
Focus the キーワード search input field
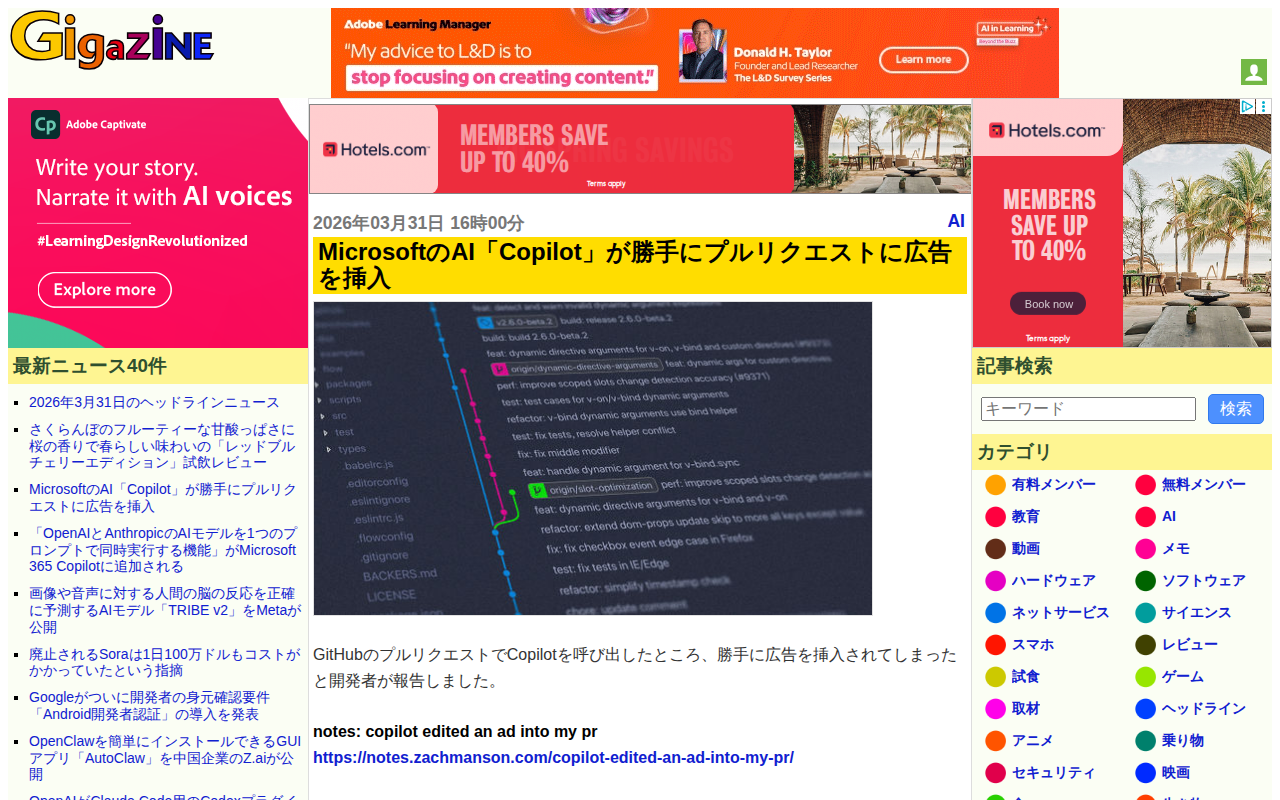click(1088, 409)
